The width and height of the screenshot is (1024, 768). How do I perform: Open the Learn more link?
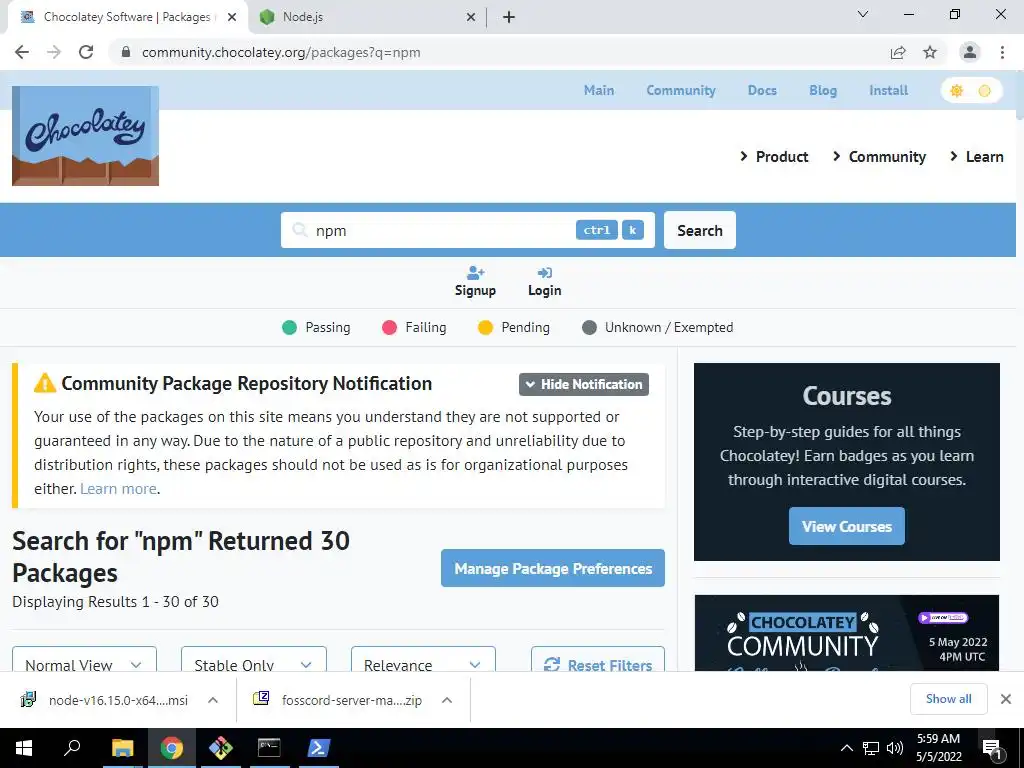pyautogui.click(x=118, y=488)
